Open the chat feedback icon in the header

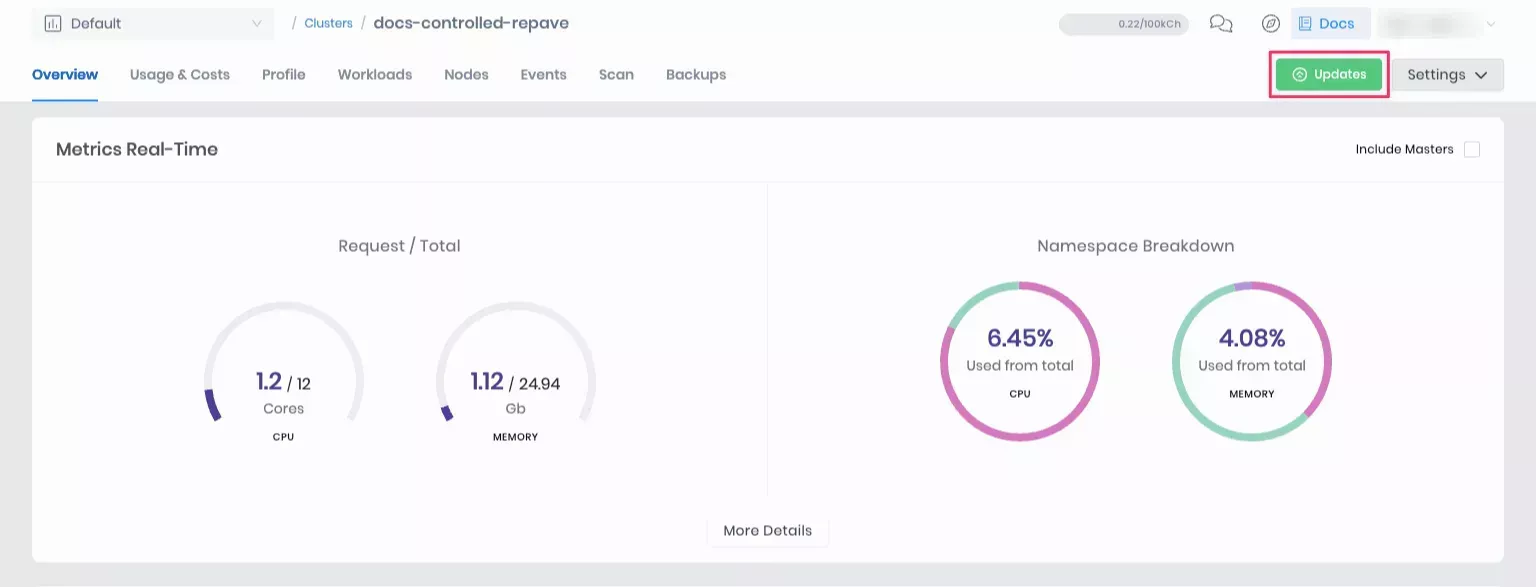(x=1221, y=24)
